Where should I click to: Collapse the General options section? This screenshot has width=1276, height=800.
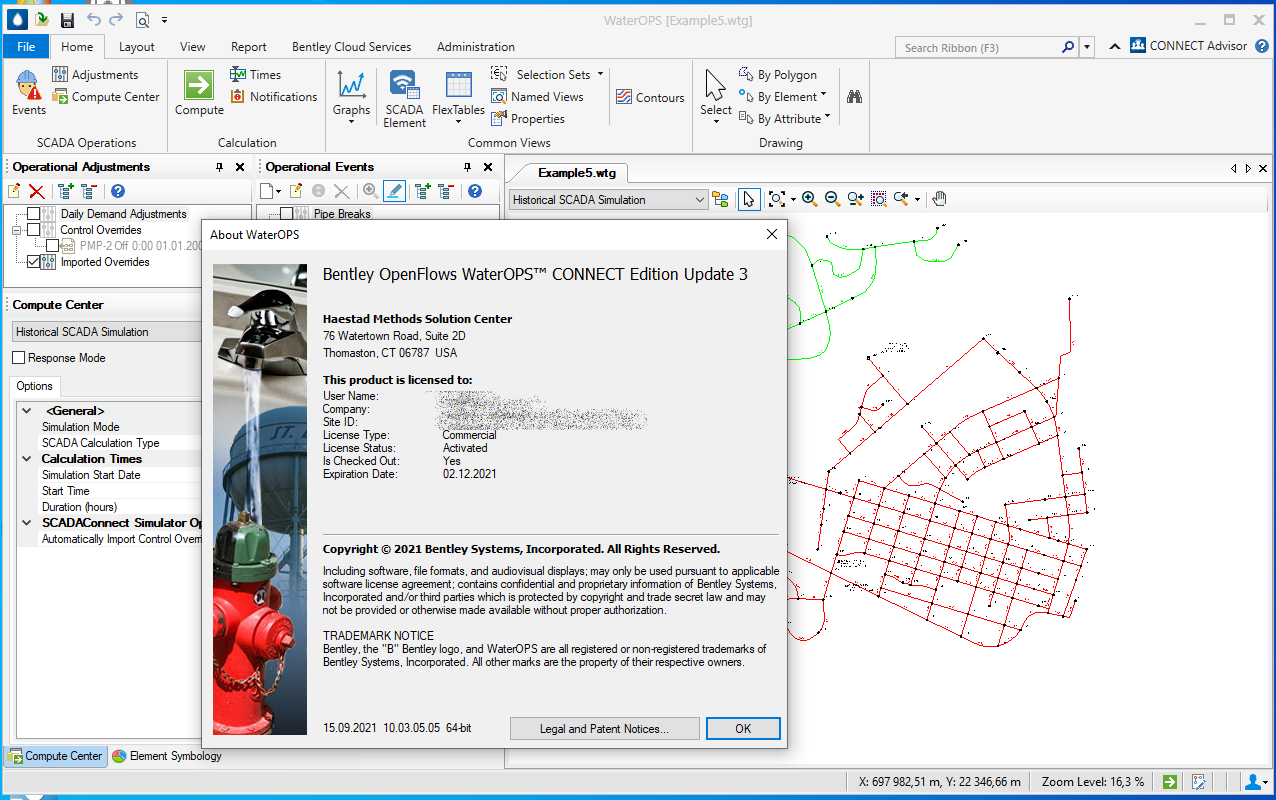[26, 411]
